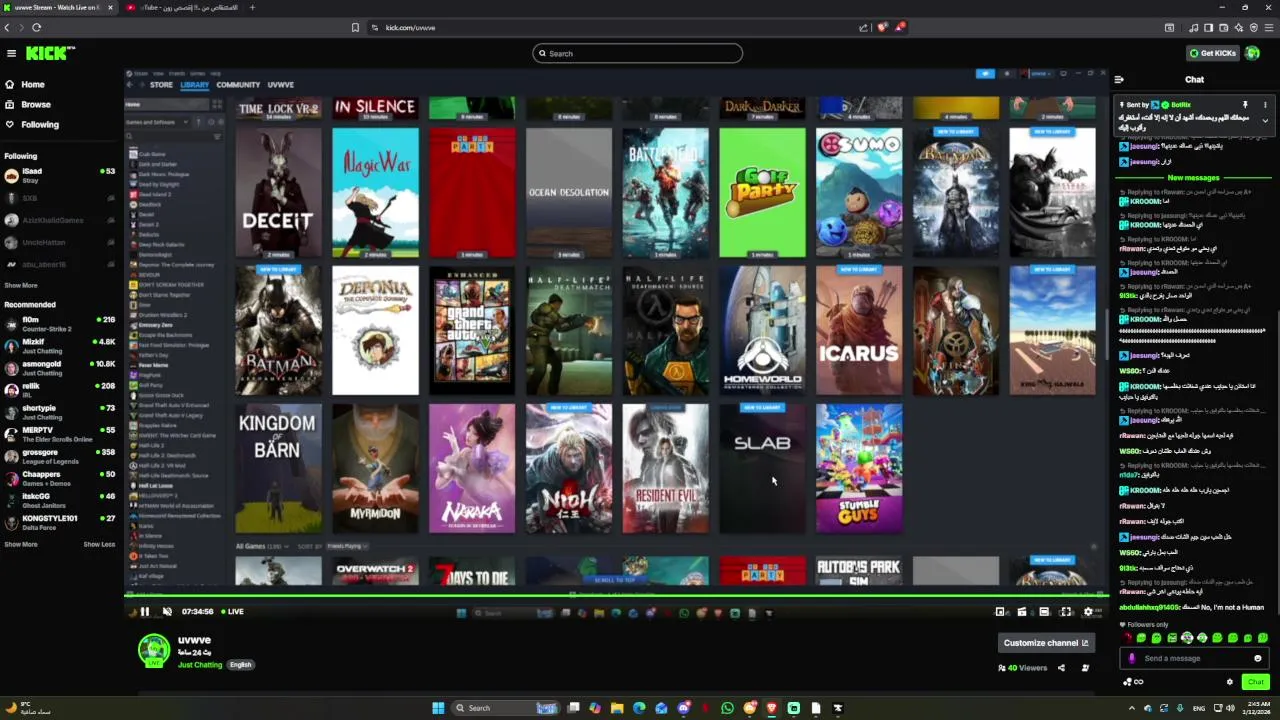This screenshot has width=1280, height=720.
Task: Click the Just Chatting category link
Action: coord(200,665)
